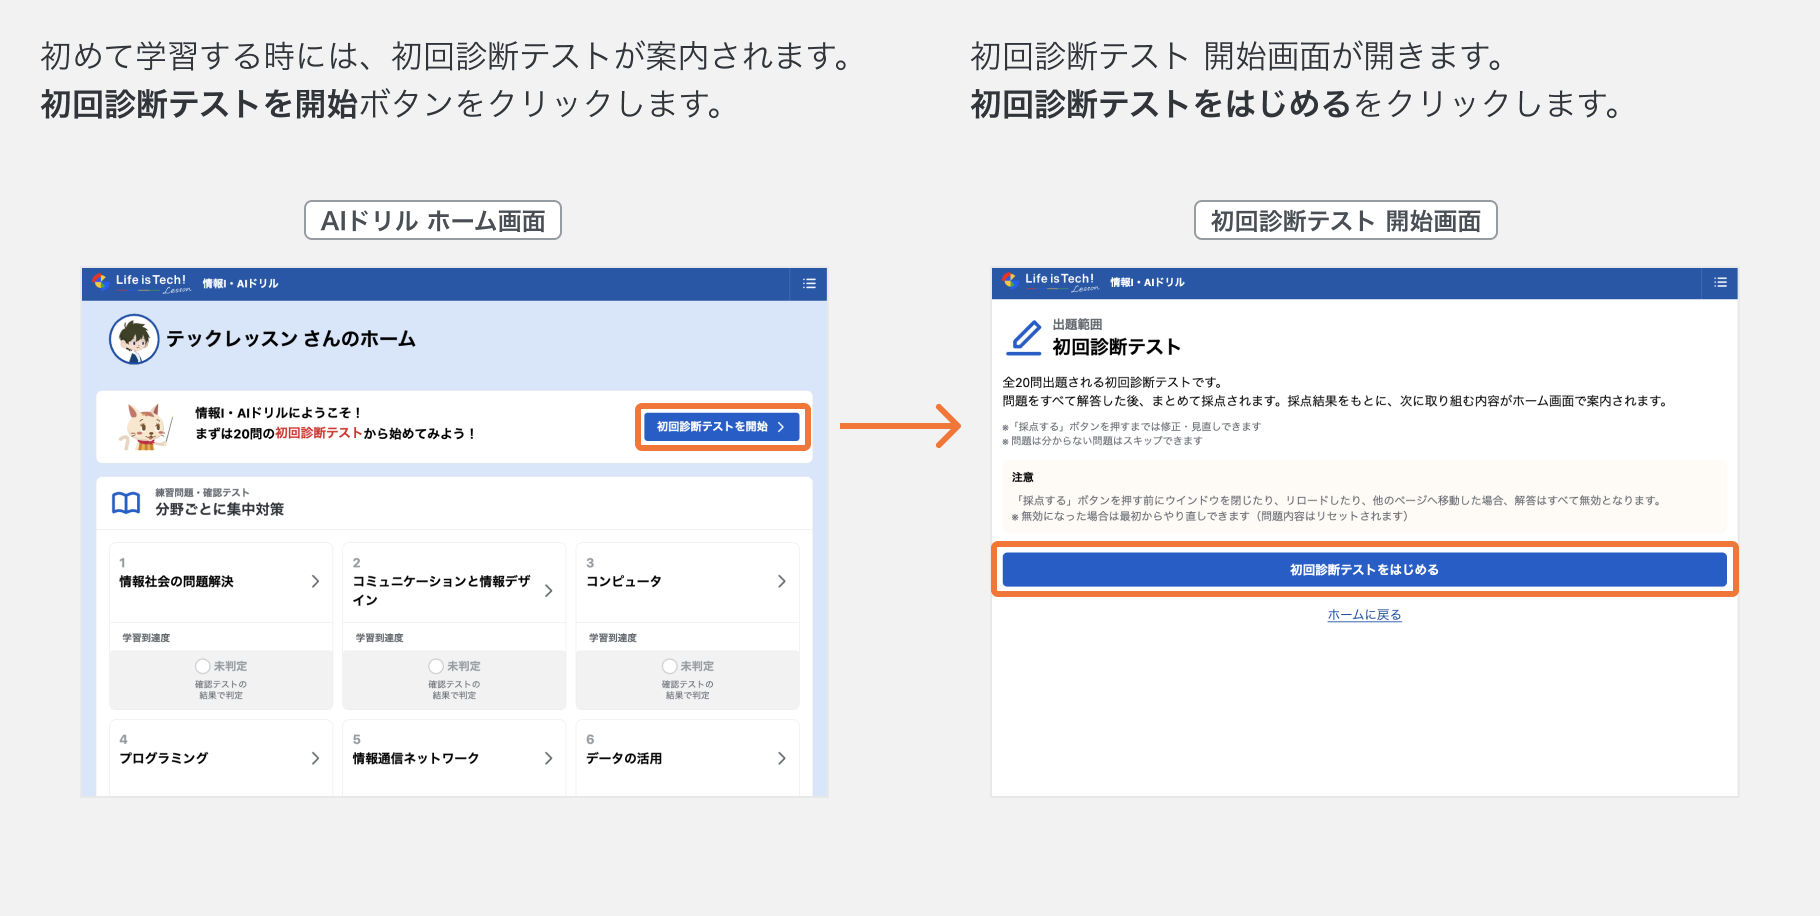Click the open-book icon beside 分野ごとに集中対策

126,503
